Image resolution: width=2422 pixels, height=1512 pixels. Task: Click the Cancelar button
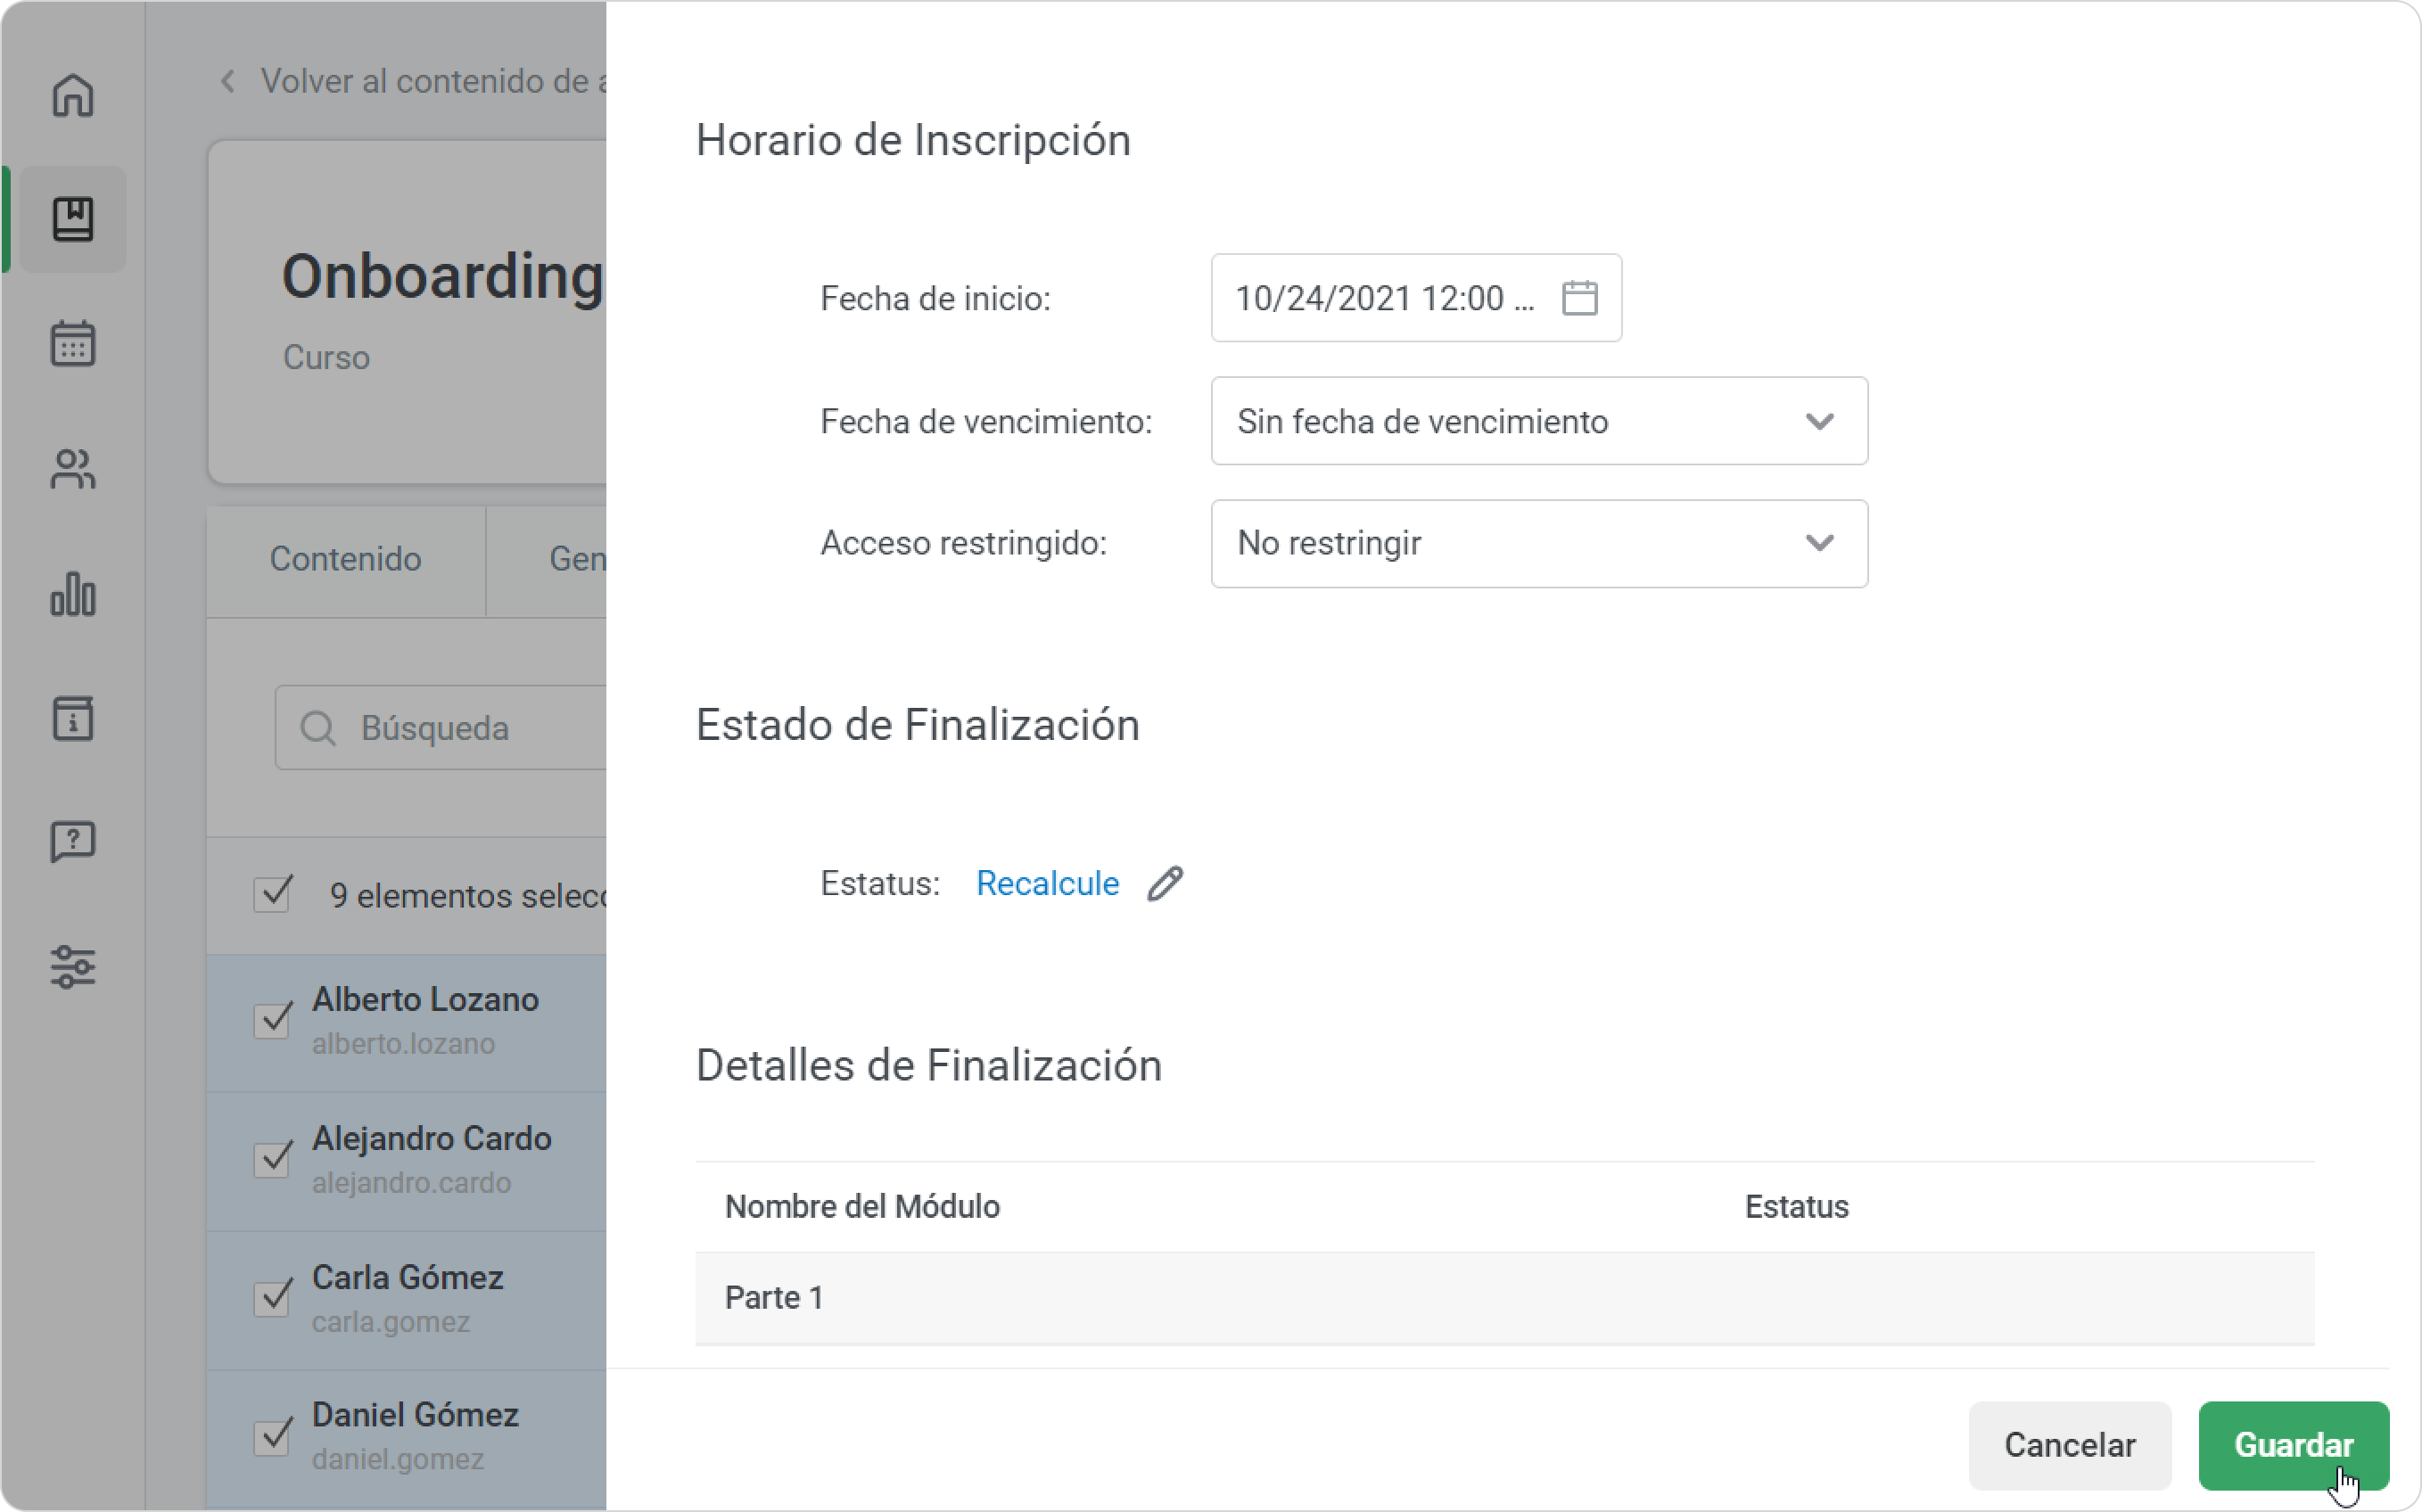pyautogui.click(x=2070, y=1446)
